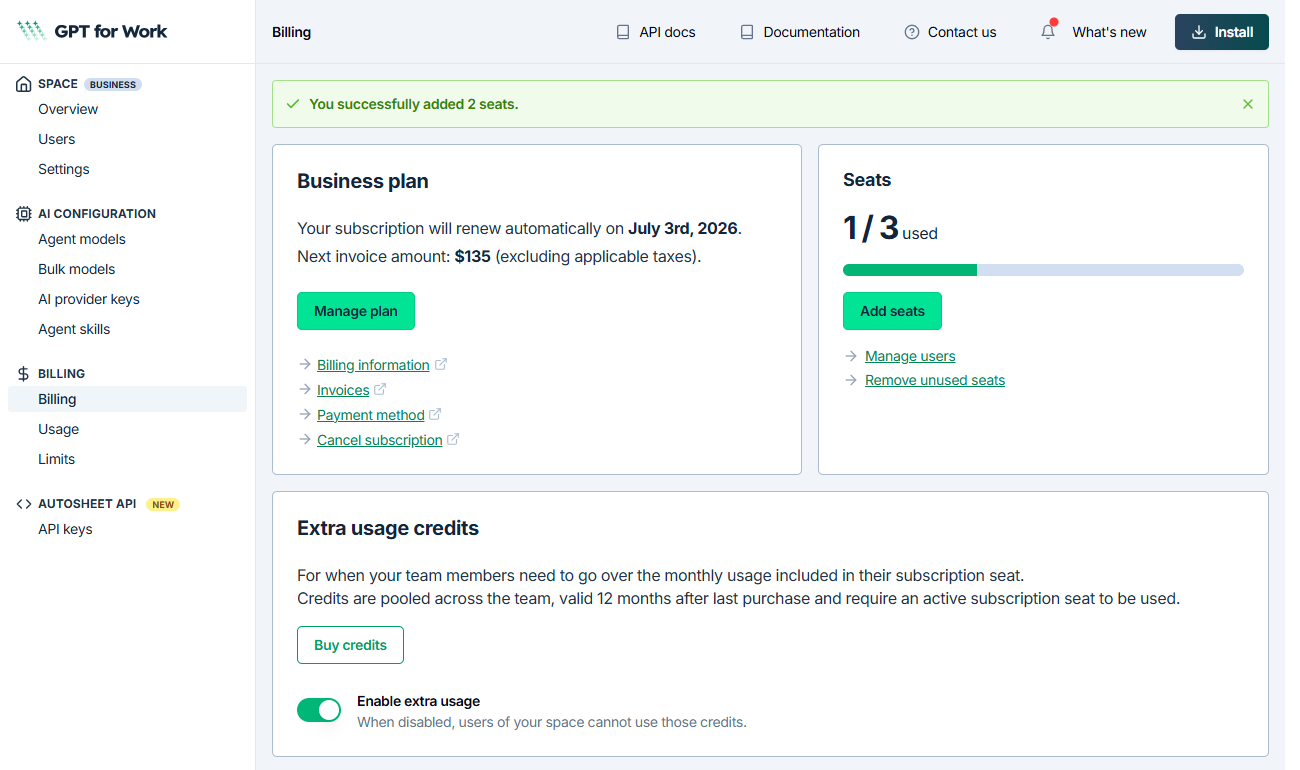Click the 'July 3rd, 2026' renewal date
The image size is (1300, 770).
(x=683, y=228)
